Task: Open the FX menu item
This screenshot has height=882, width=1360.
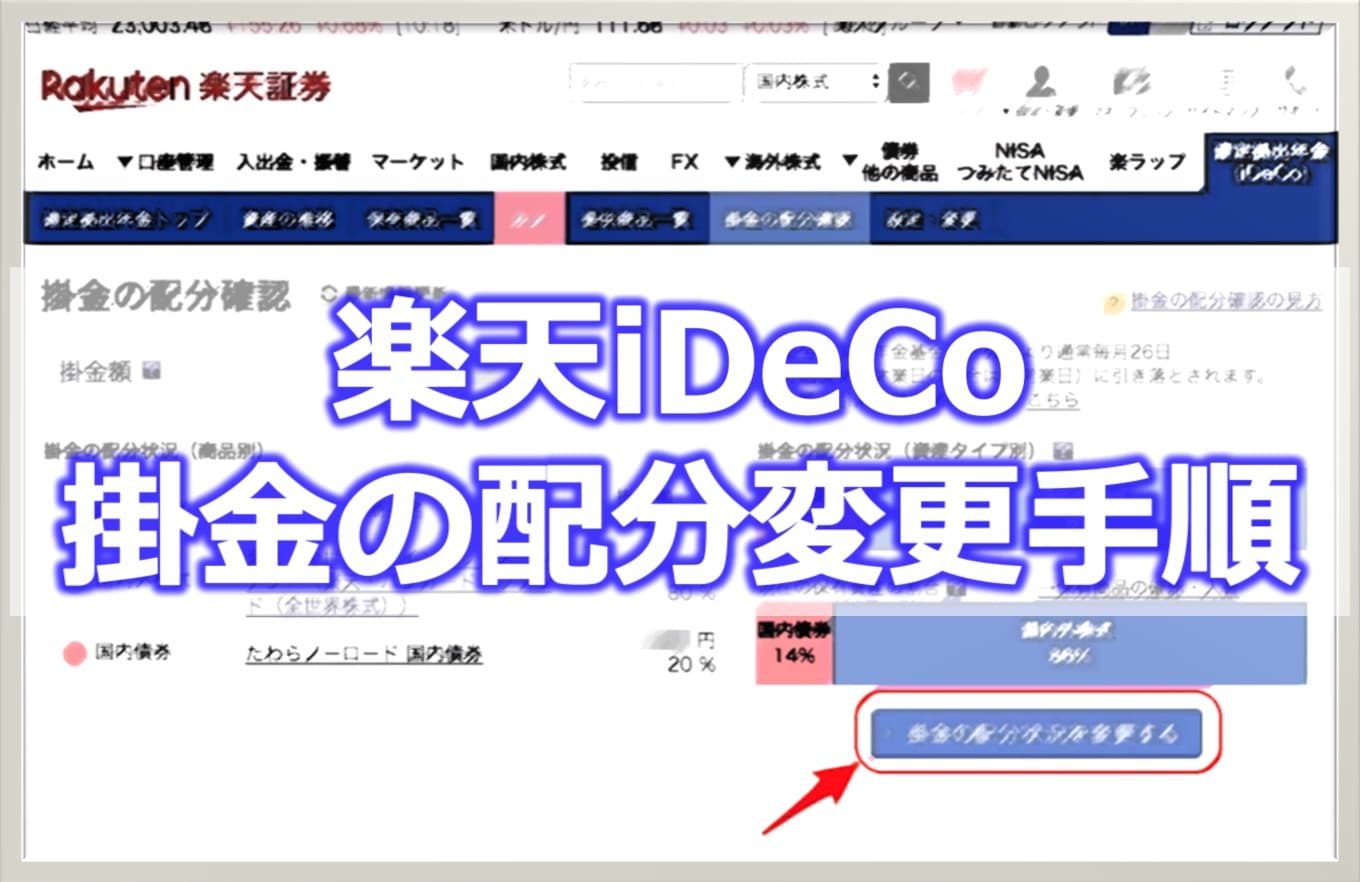Action: (x=685, y=162)
